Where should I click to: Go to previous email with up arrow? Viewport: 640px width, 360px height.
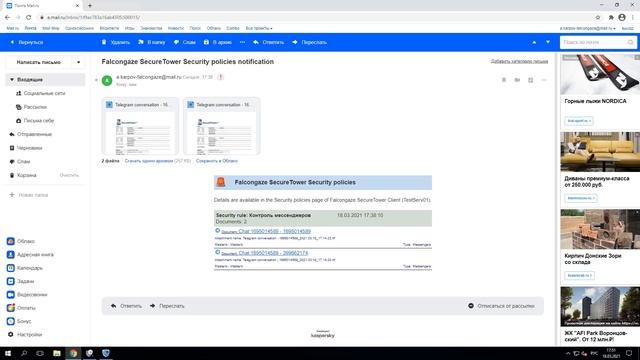click(x=534, y=42)
